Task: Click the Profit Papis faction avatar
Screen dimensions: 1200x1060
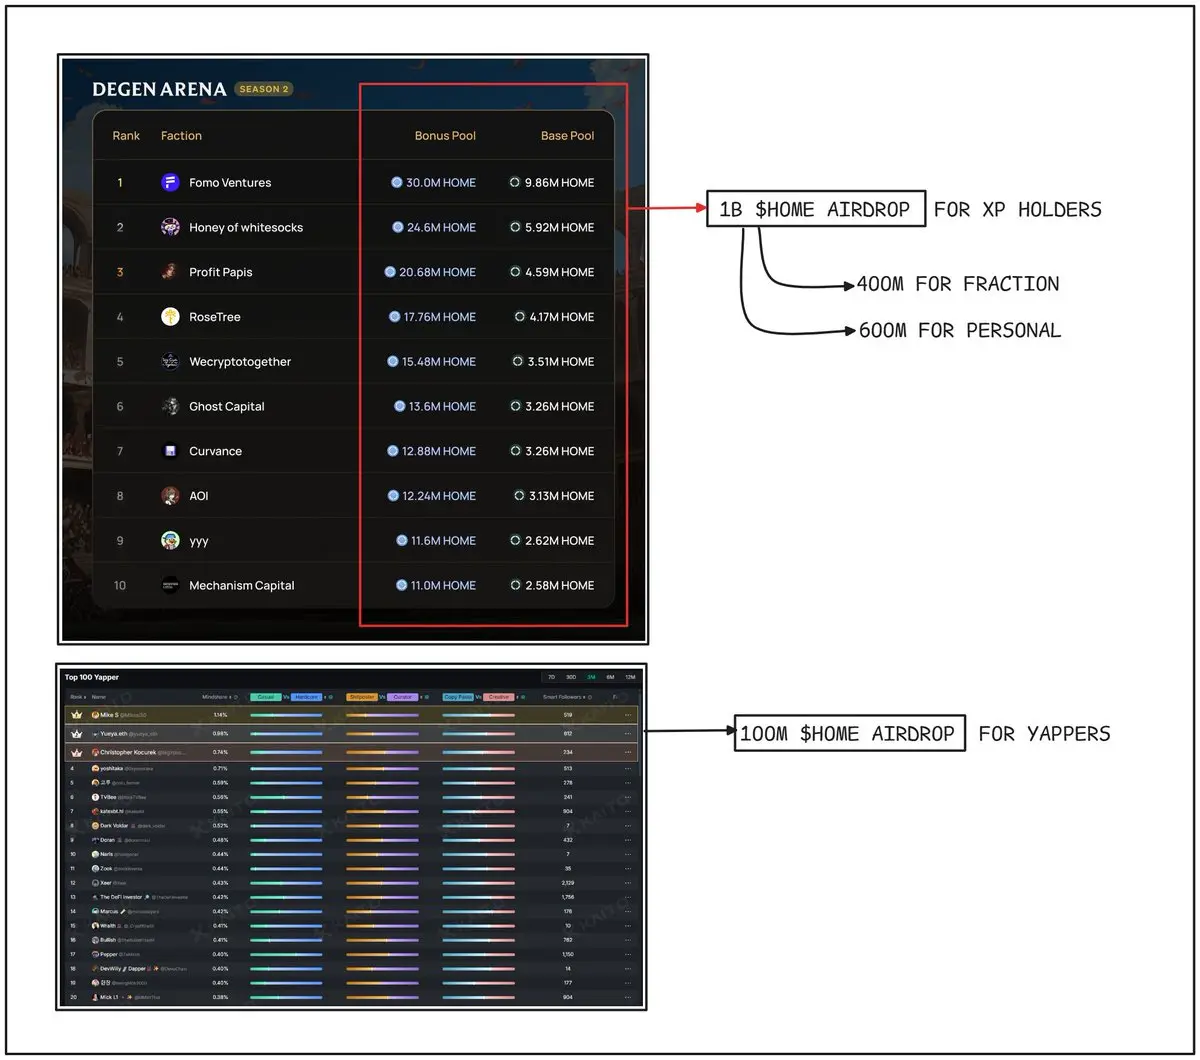Action: [x=170, y=272]
